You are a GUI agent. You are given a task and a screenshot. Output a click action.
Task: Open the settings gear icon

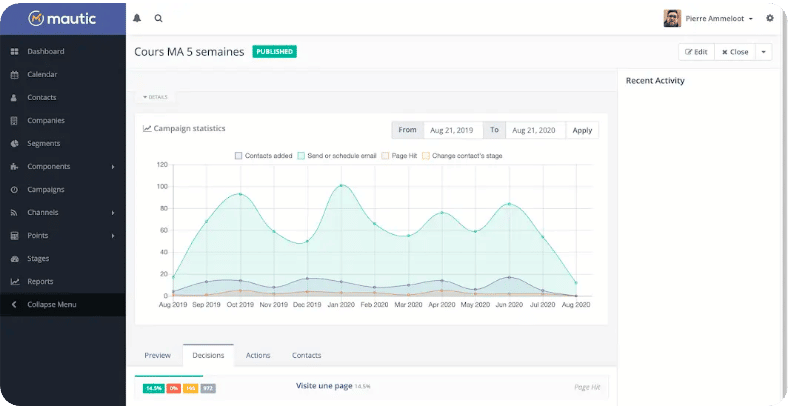click(769, 18)
